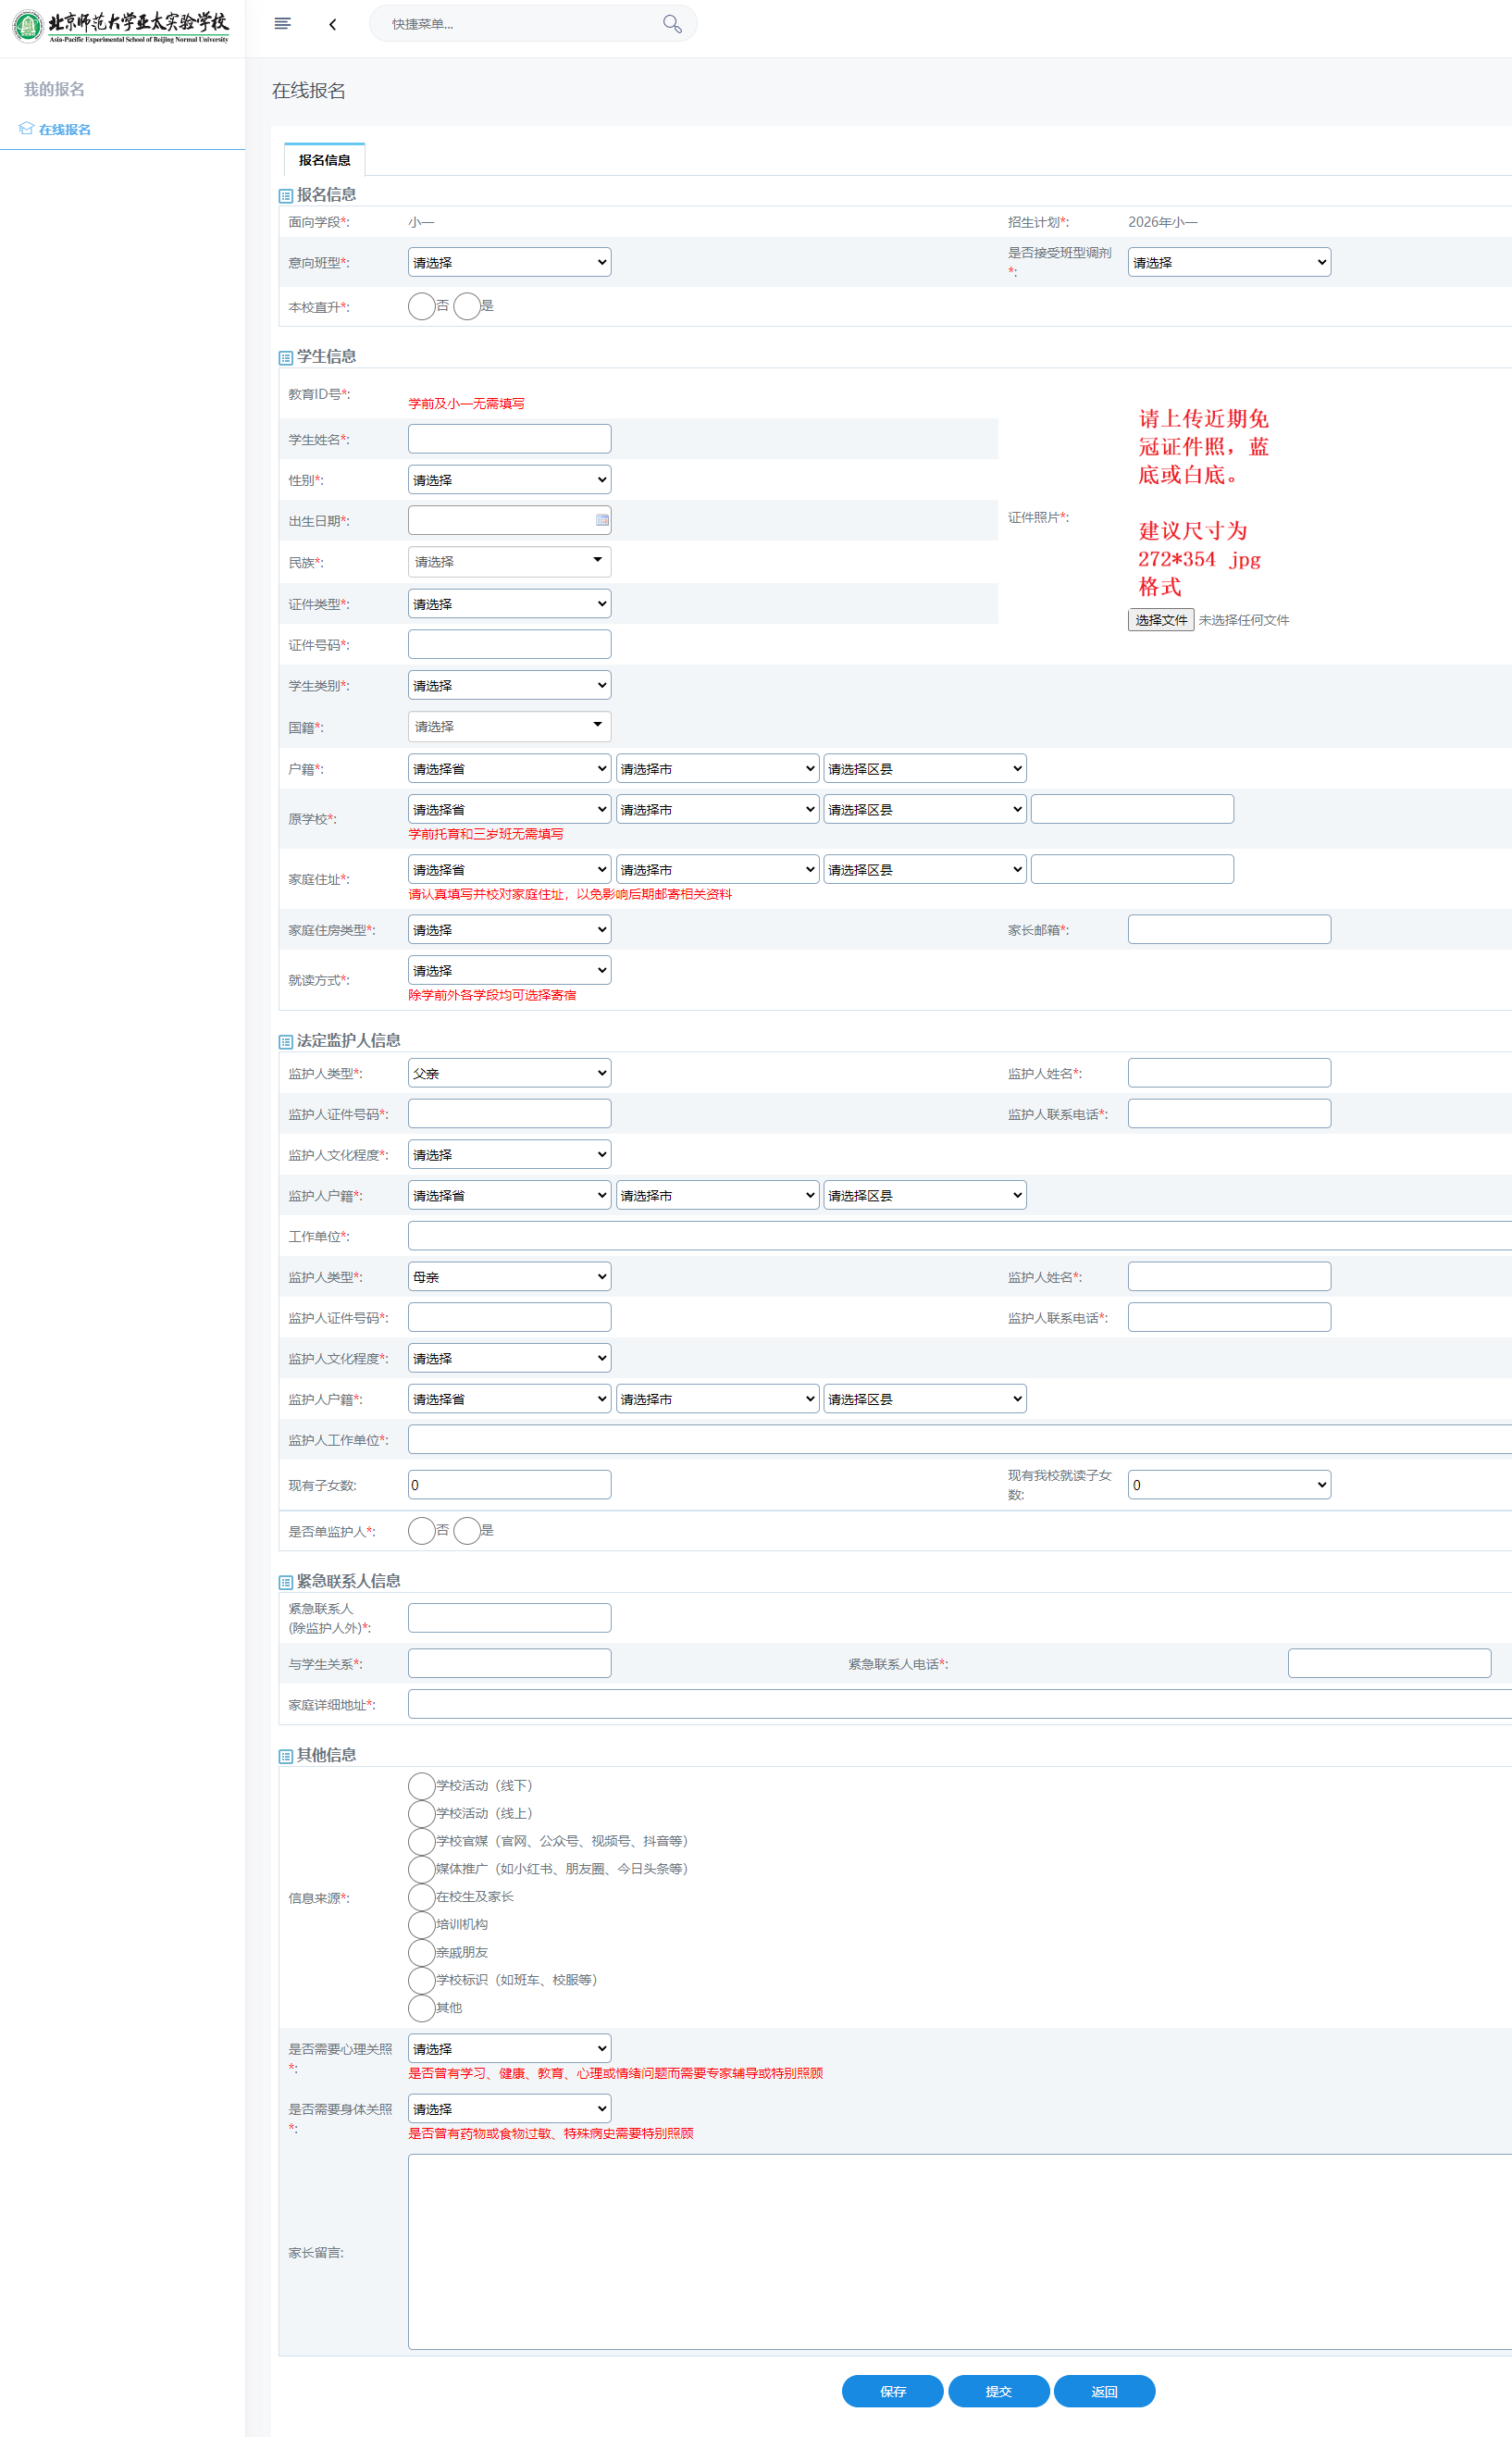Click the 学生姓名 input field
Viewport: 1512px width, 2437px height.
click(509, 439)
